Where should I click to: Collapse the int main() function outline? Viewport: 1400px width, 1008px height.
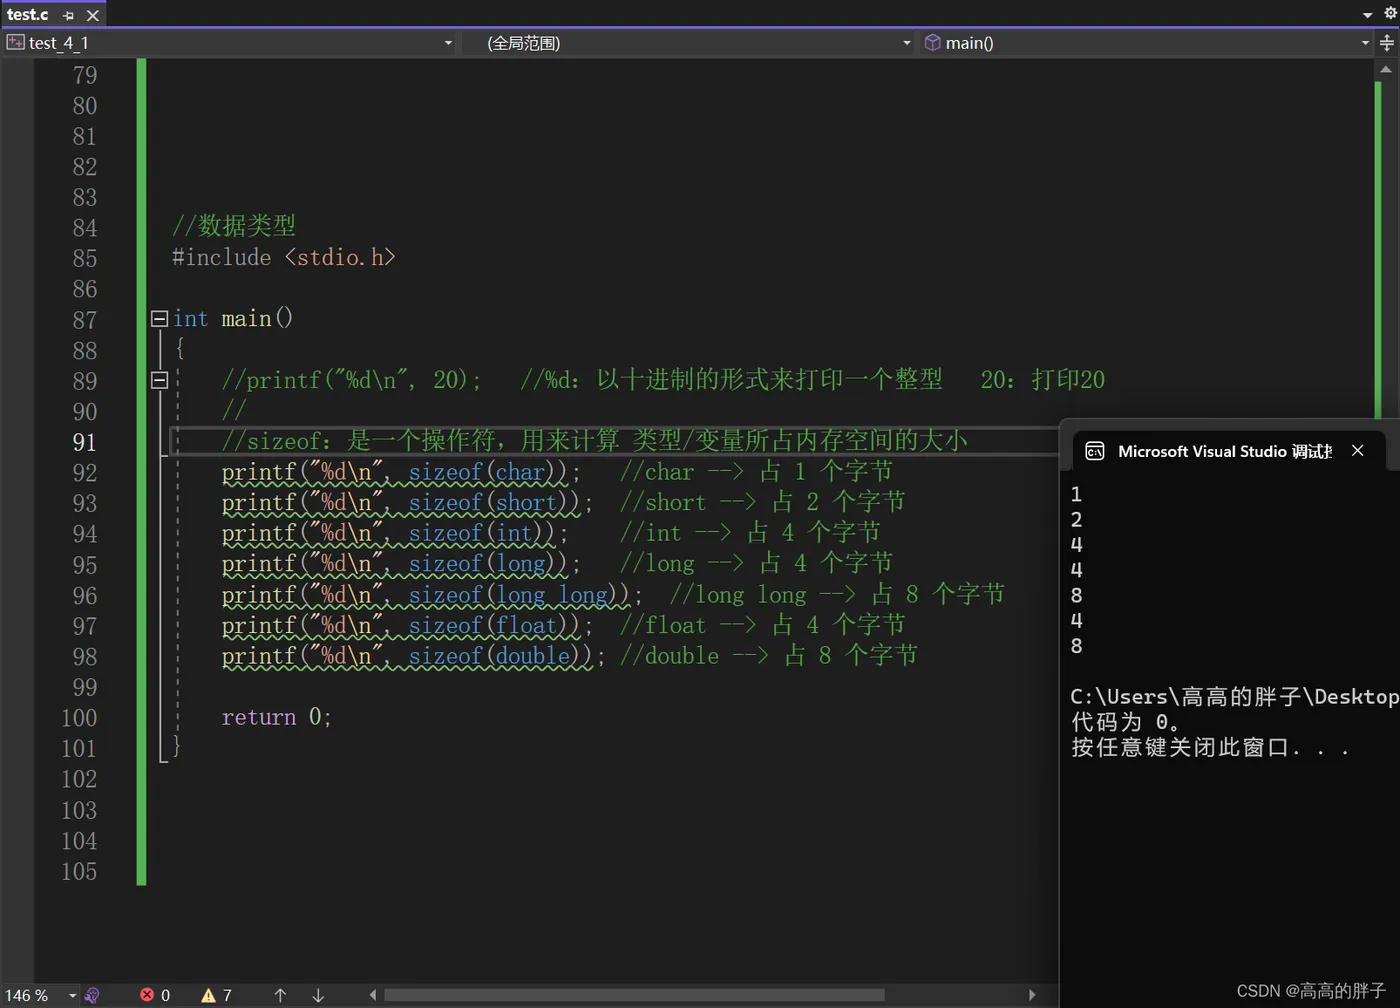[x=159, y=319]
